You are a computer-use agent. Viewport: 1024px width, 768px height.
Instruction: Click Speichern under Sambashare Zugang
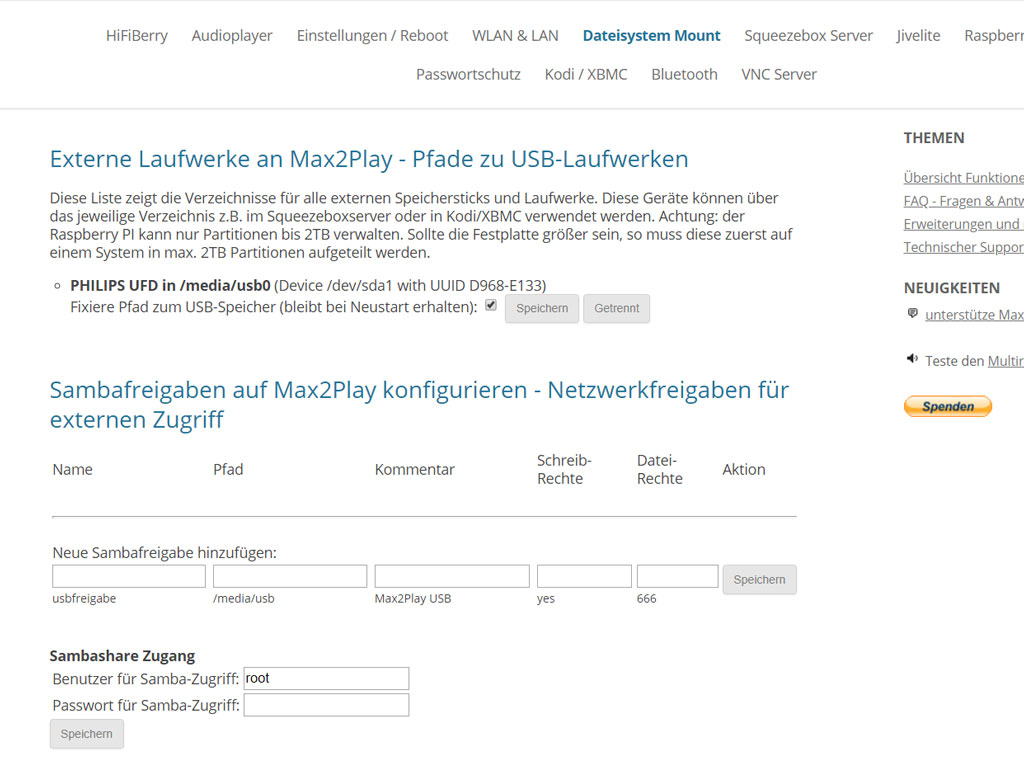[87, 734]
